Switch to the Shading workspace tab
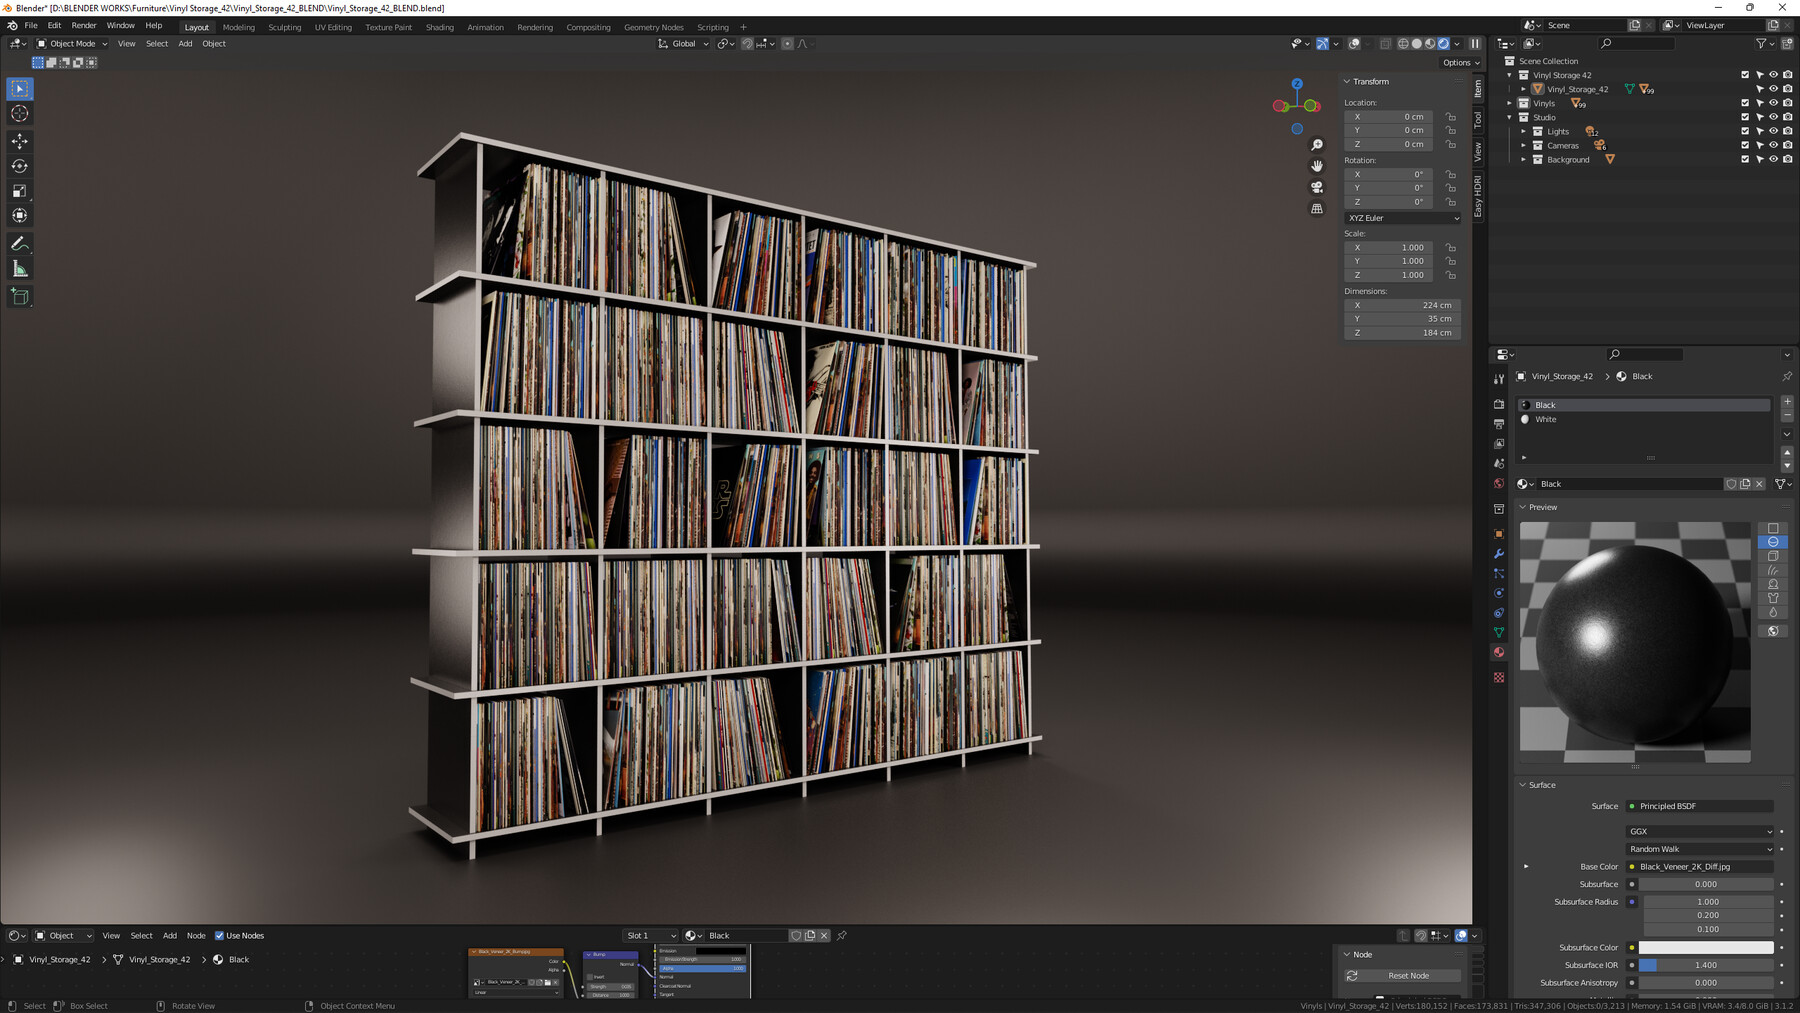This screenshot has height=1013, width=1800. [439, 27]
